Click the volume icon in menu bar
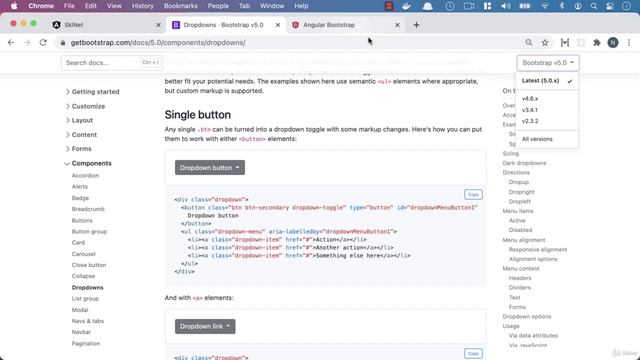This screenshot has height=360, width=640. 505,6
